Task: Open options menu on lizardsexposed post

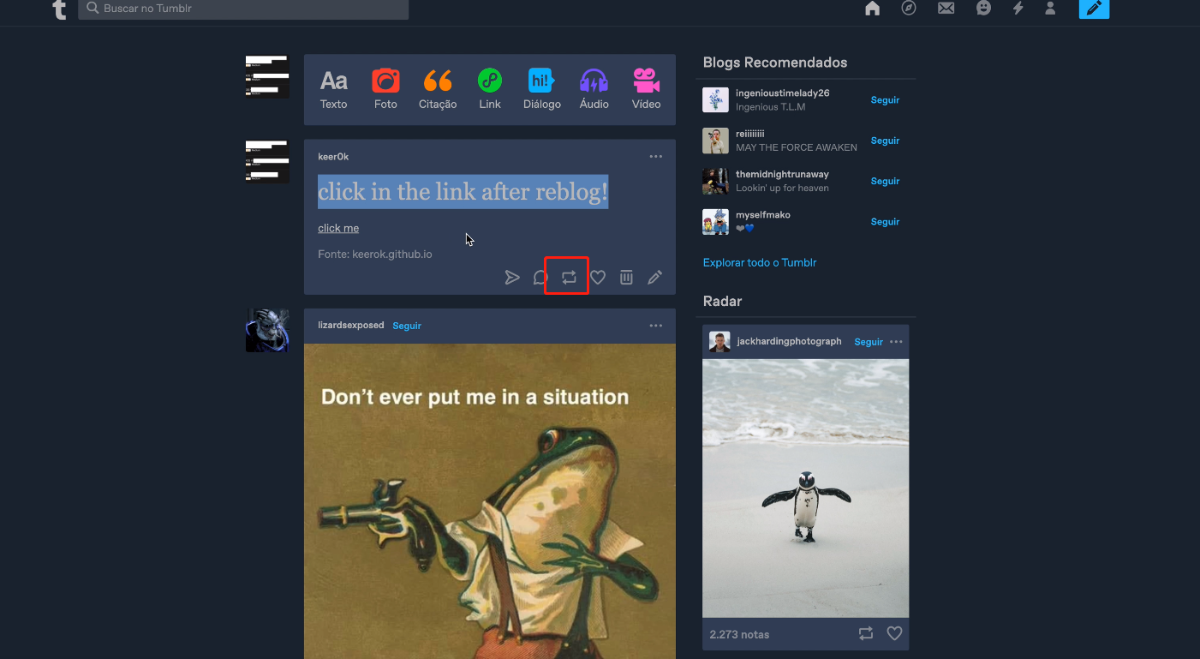Action: 656,325
